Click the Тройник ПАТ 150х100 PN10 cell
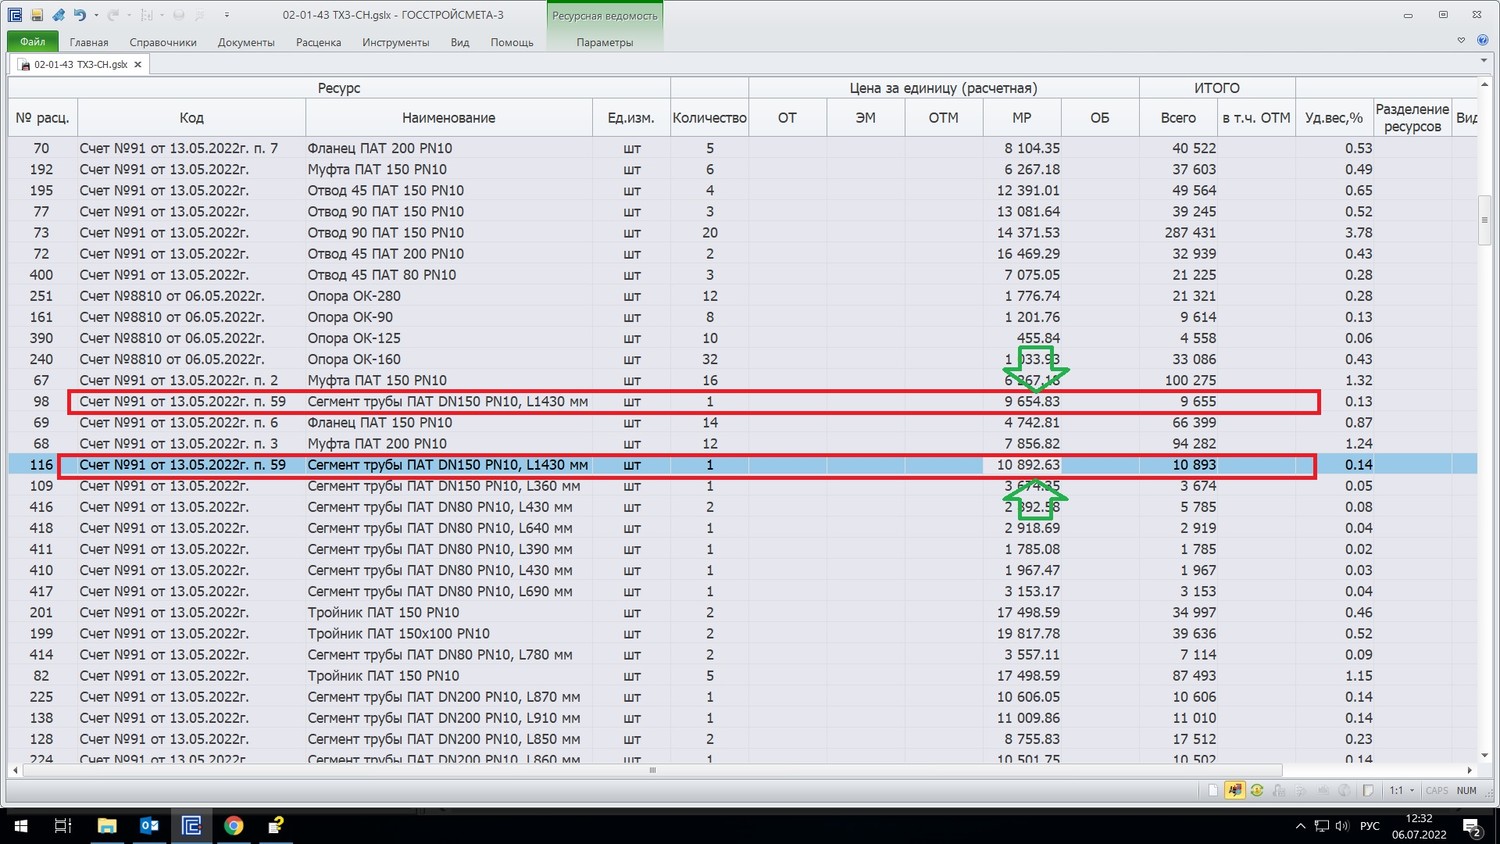The width and height of the screenshot is (1500, 844). click(449, 633)
